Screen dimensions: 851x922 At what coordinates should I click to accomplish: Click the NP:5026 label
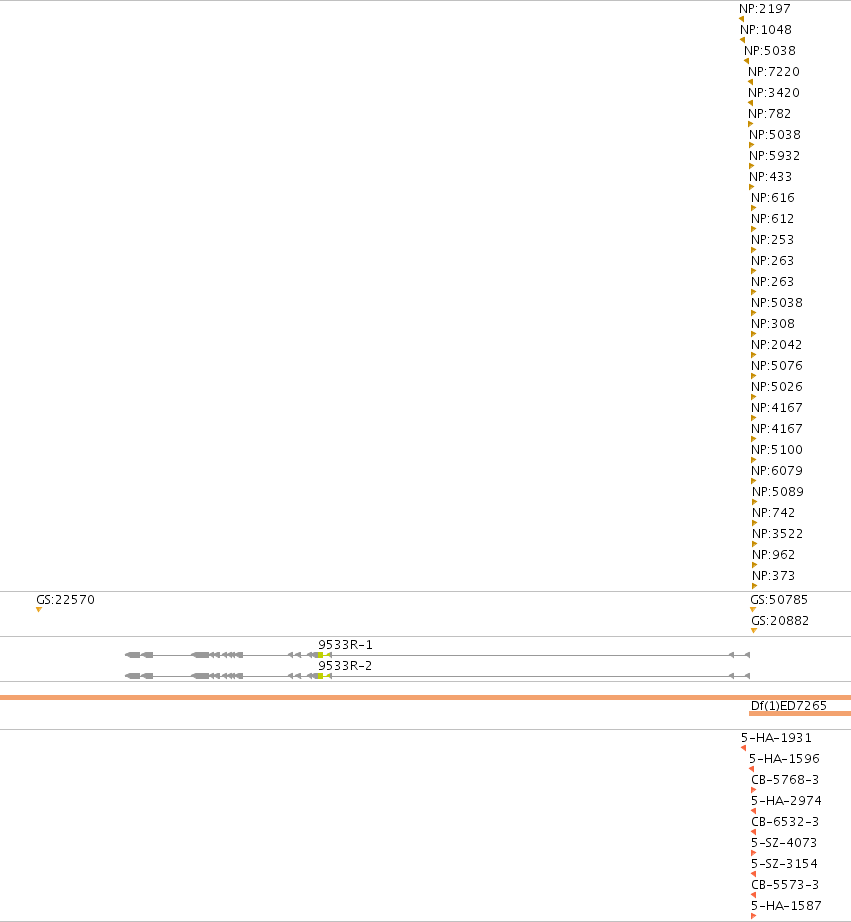click(x=777, y=387)
